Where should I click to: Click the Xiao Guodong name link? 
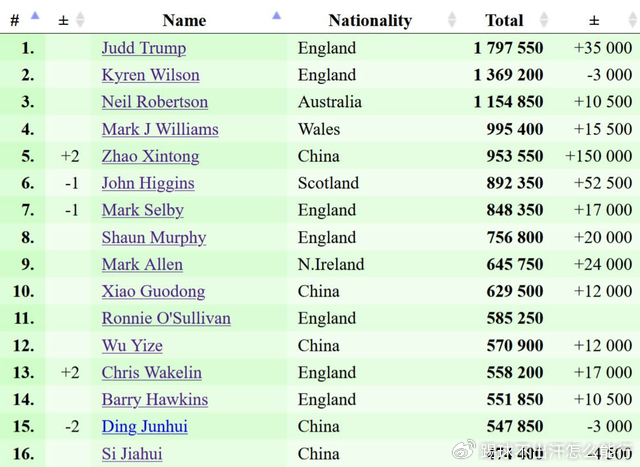[153, 291]
